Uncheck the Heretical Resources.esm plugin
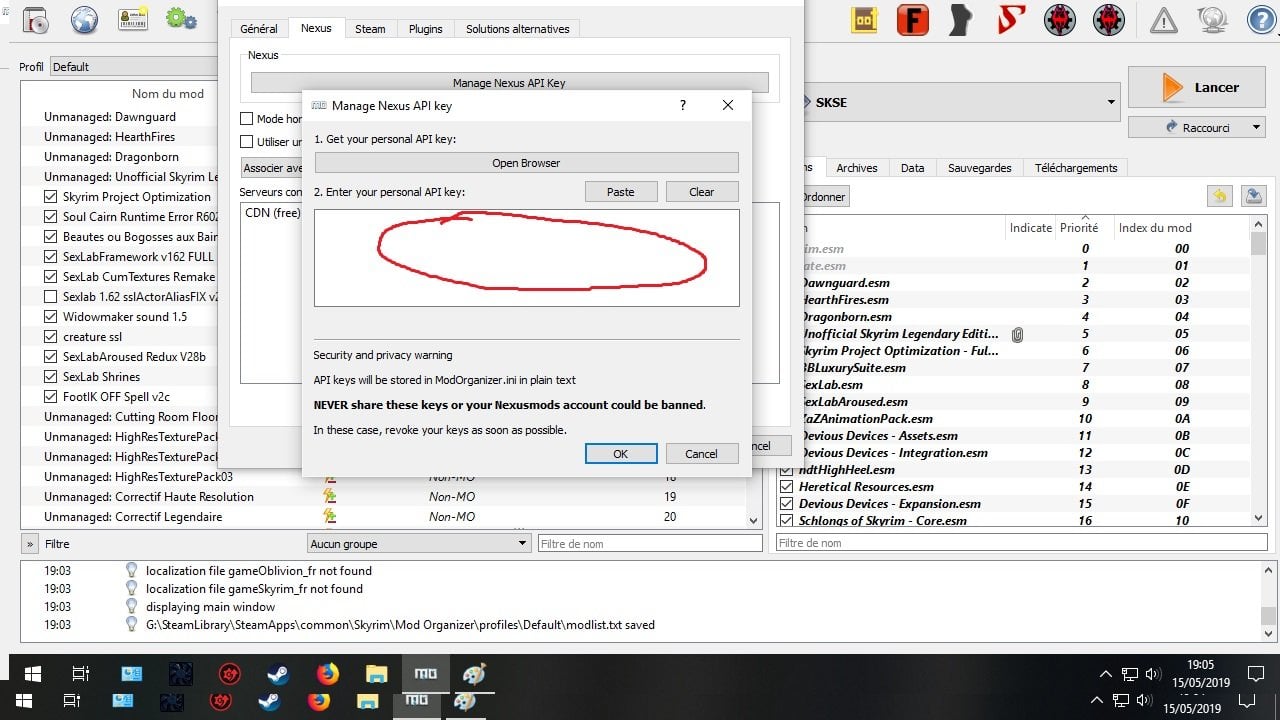The width and height of the screenshot is (1280, 720). pos(786,487)
